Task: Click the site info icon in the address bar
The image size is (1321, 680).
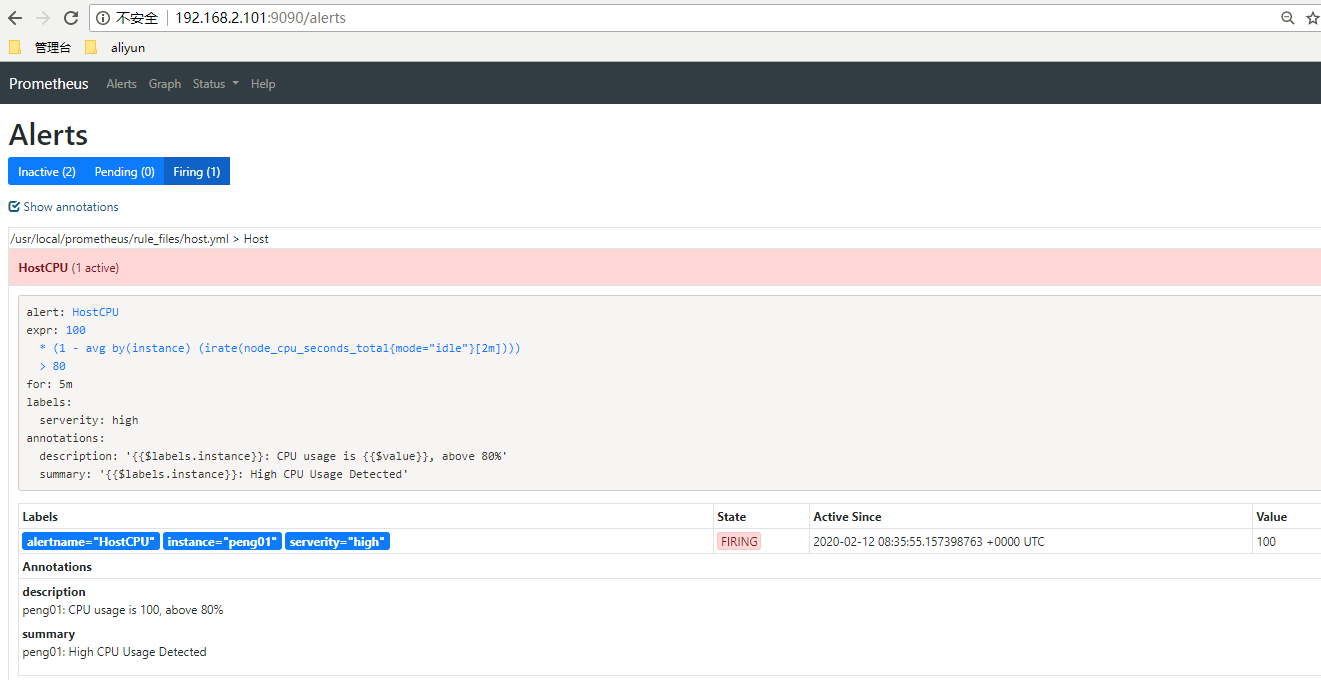Action: [103, 18]
